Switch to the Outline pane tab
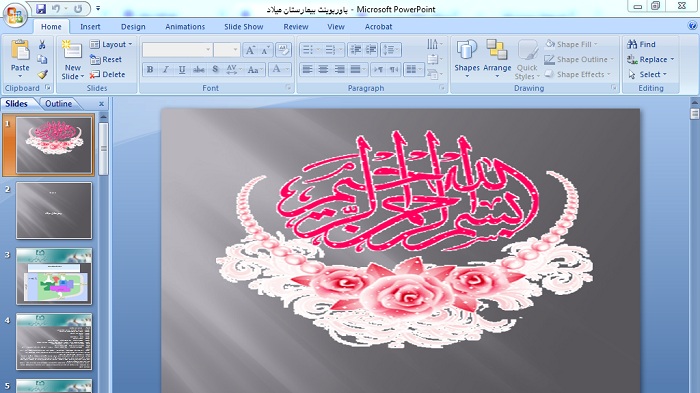Viewport: 700px width, 393px height. coord(58,104)
